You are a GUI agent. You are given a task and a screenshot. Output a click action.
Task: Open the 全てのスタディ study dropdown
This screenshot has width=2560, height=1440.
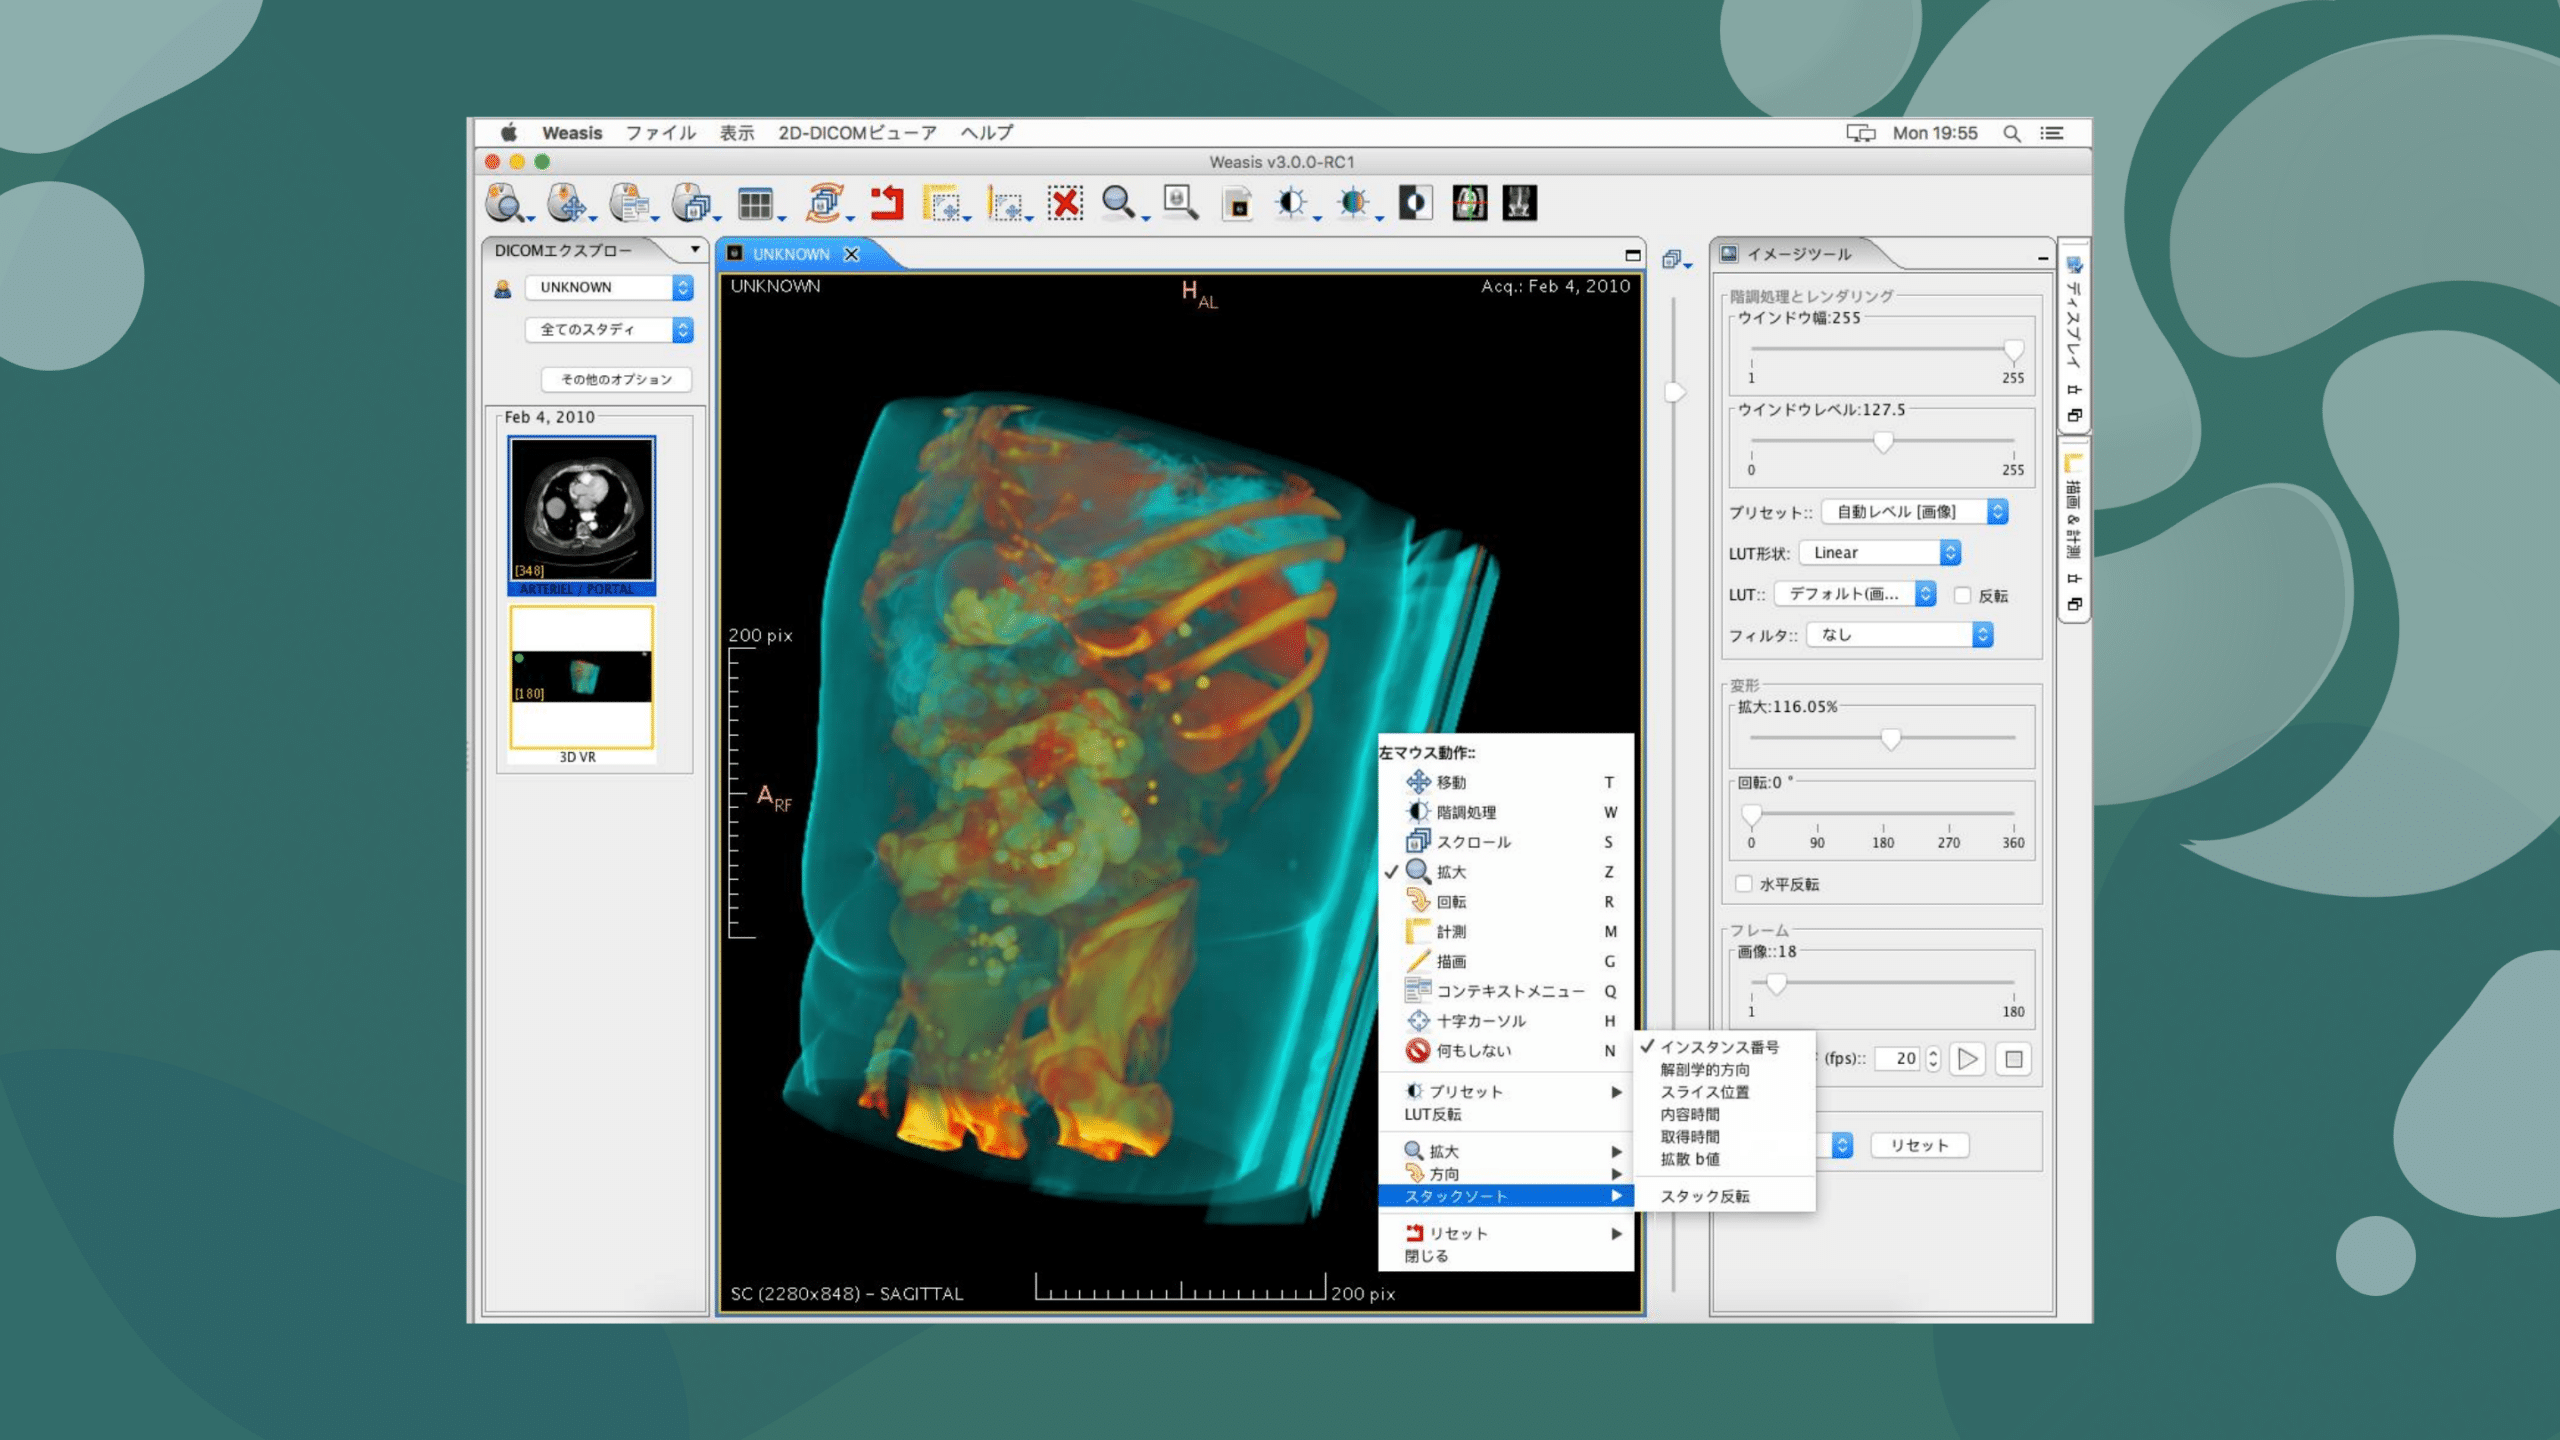tap(608, 330)
